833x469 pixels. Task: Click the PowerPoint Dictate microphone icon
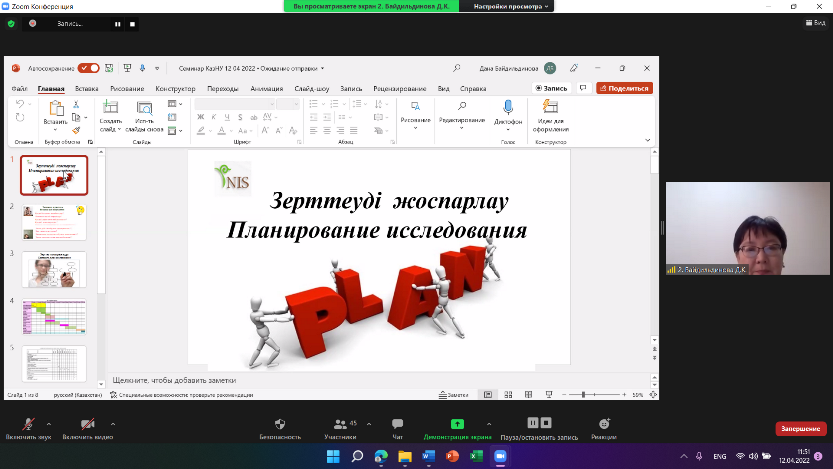(x=508, y=107)
